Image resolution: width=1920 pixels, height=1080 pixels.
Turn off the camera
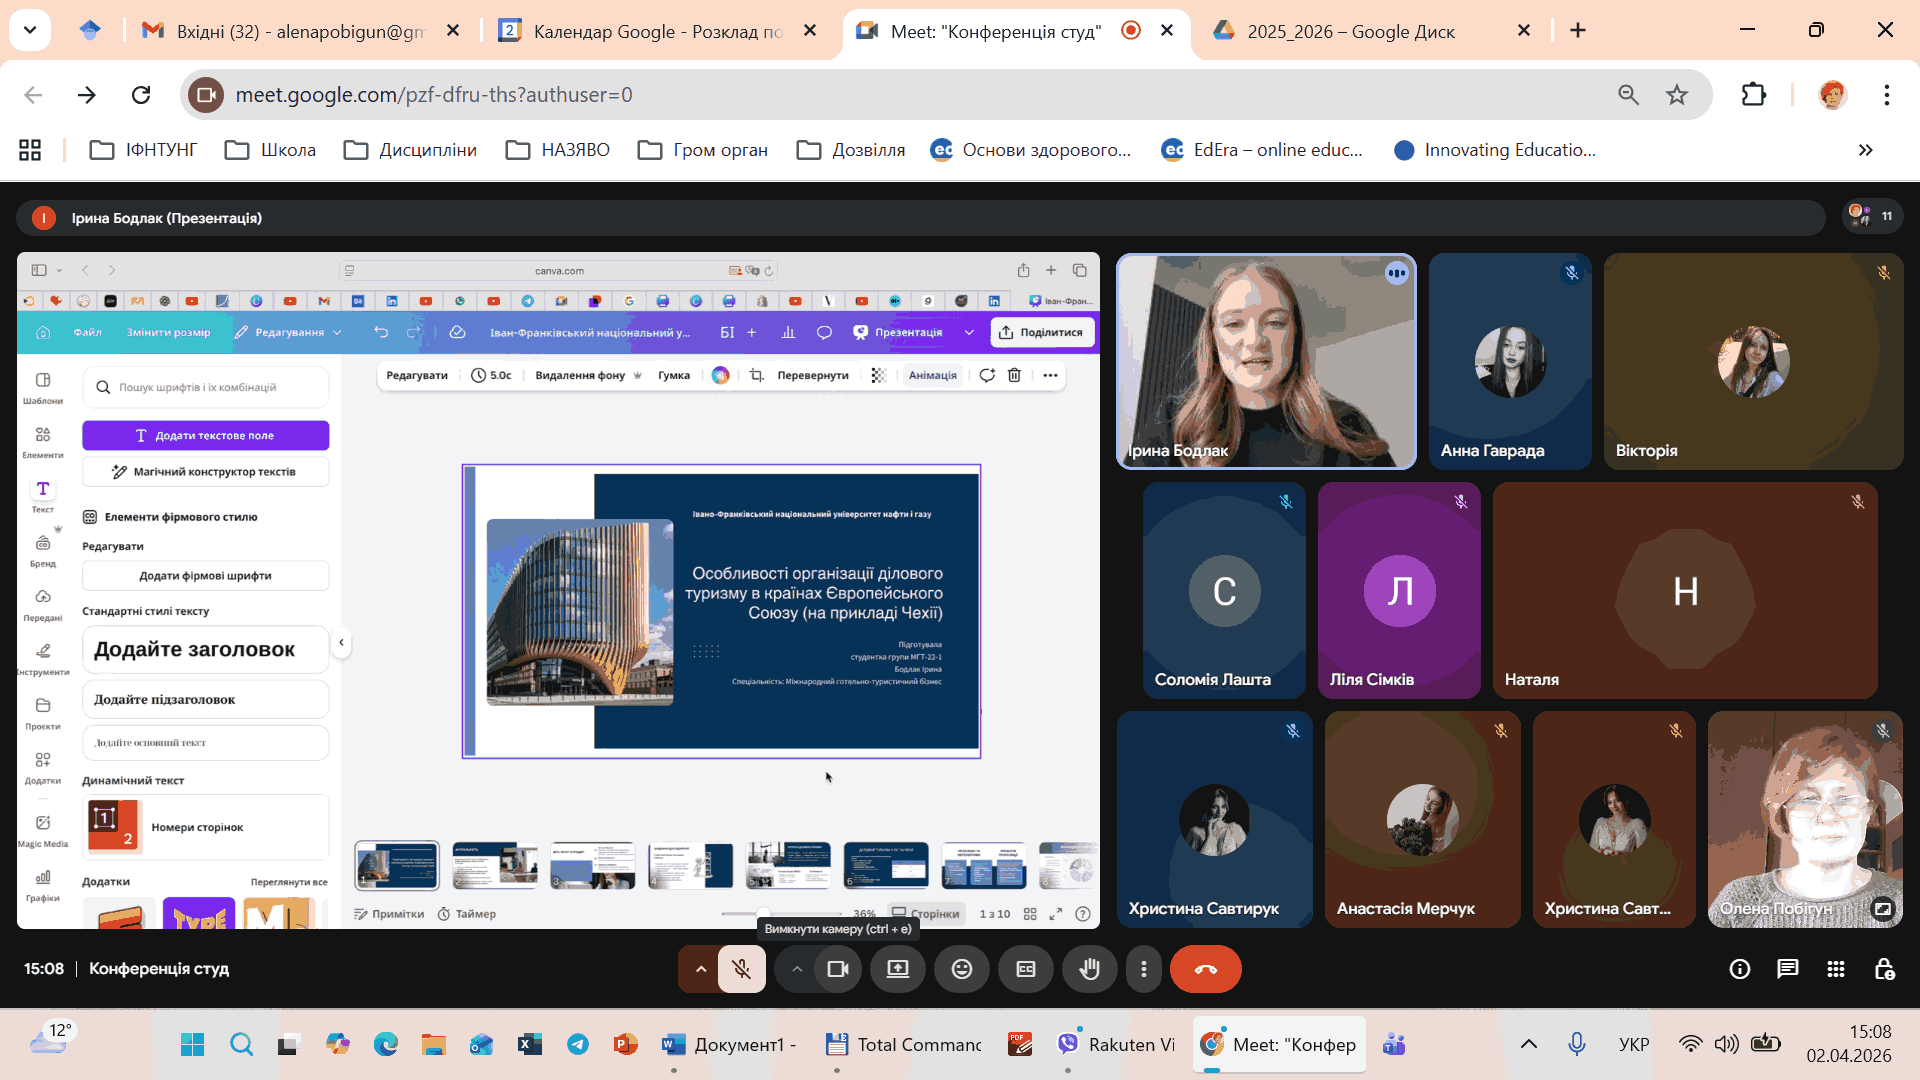click(838, 969)
